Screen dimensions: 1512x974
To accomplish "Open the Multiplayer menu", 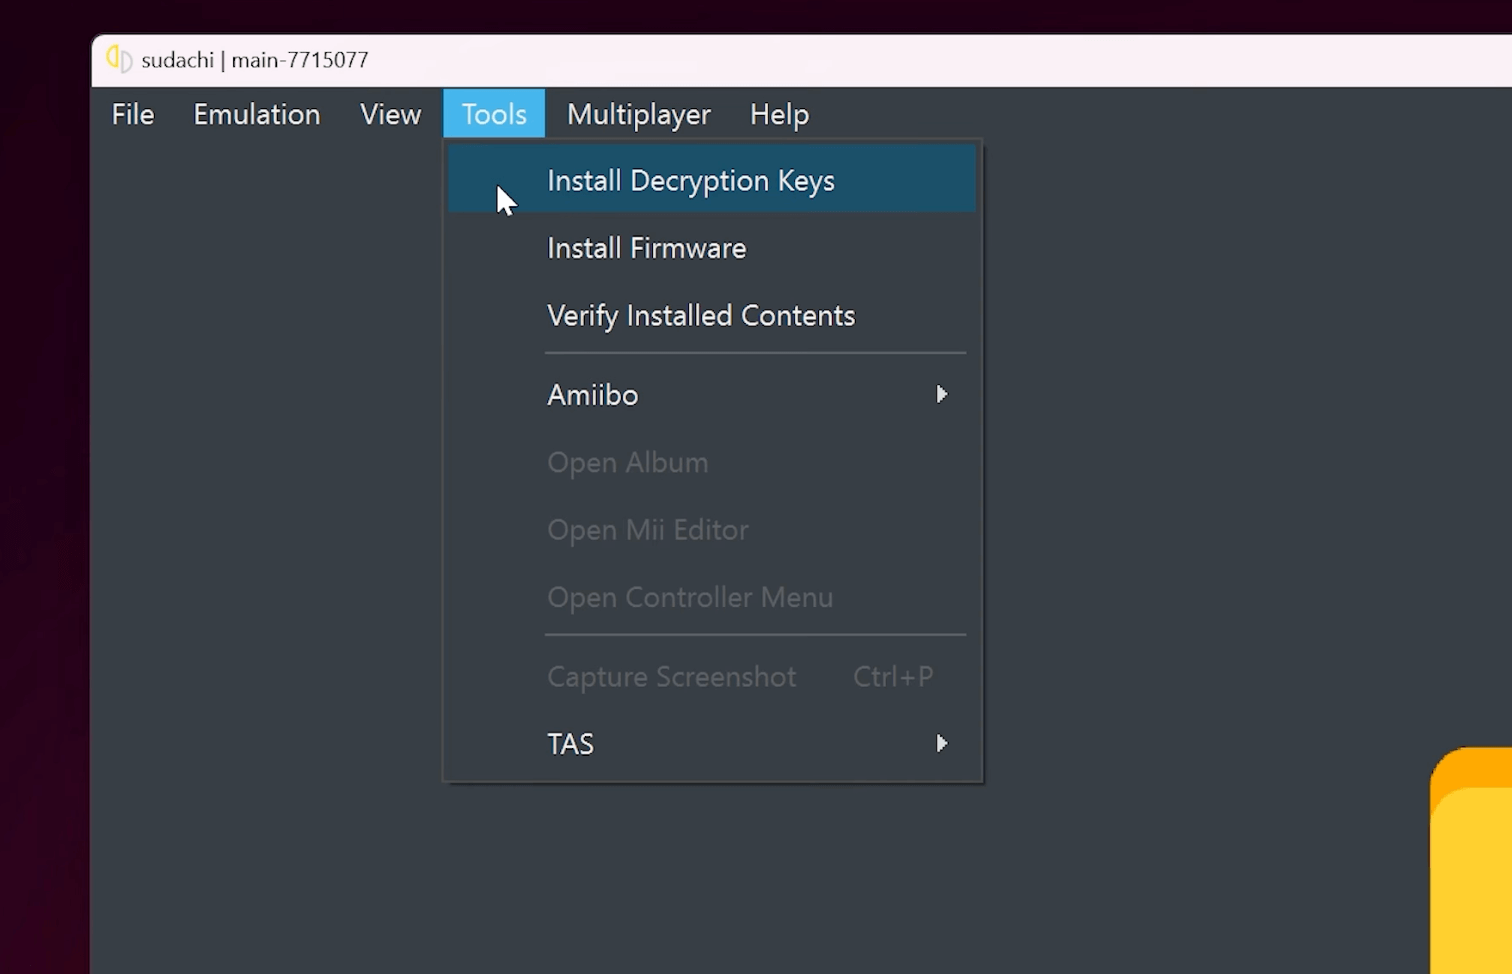I will pos(638,114).
